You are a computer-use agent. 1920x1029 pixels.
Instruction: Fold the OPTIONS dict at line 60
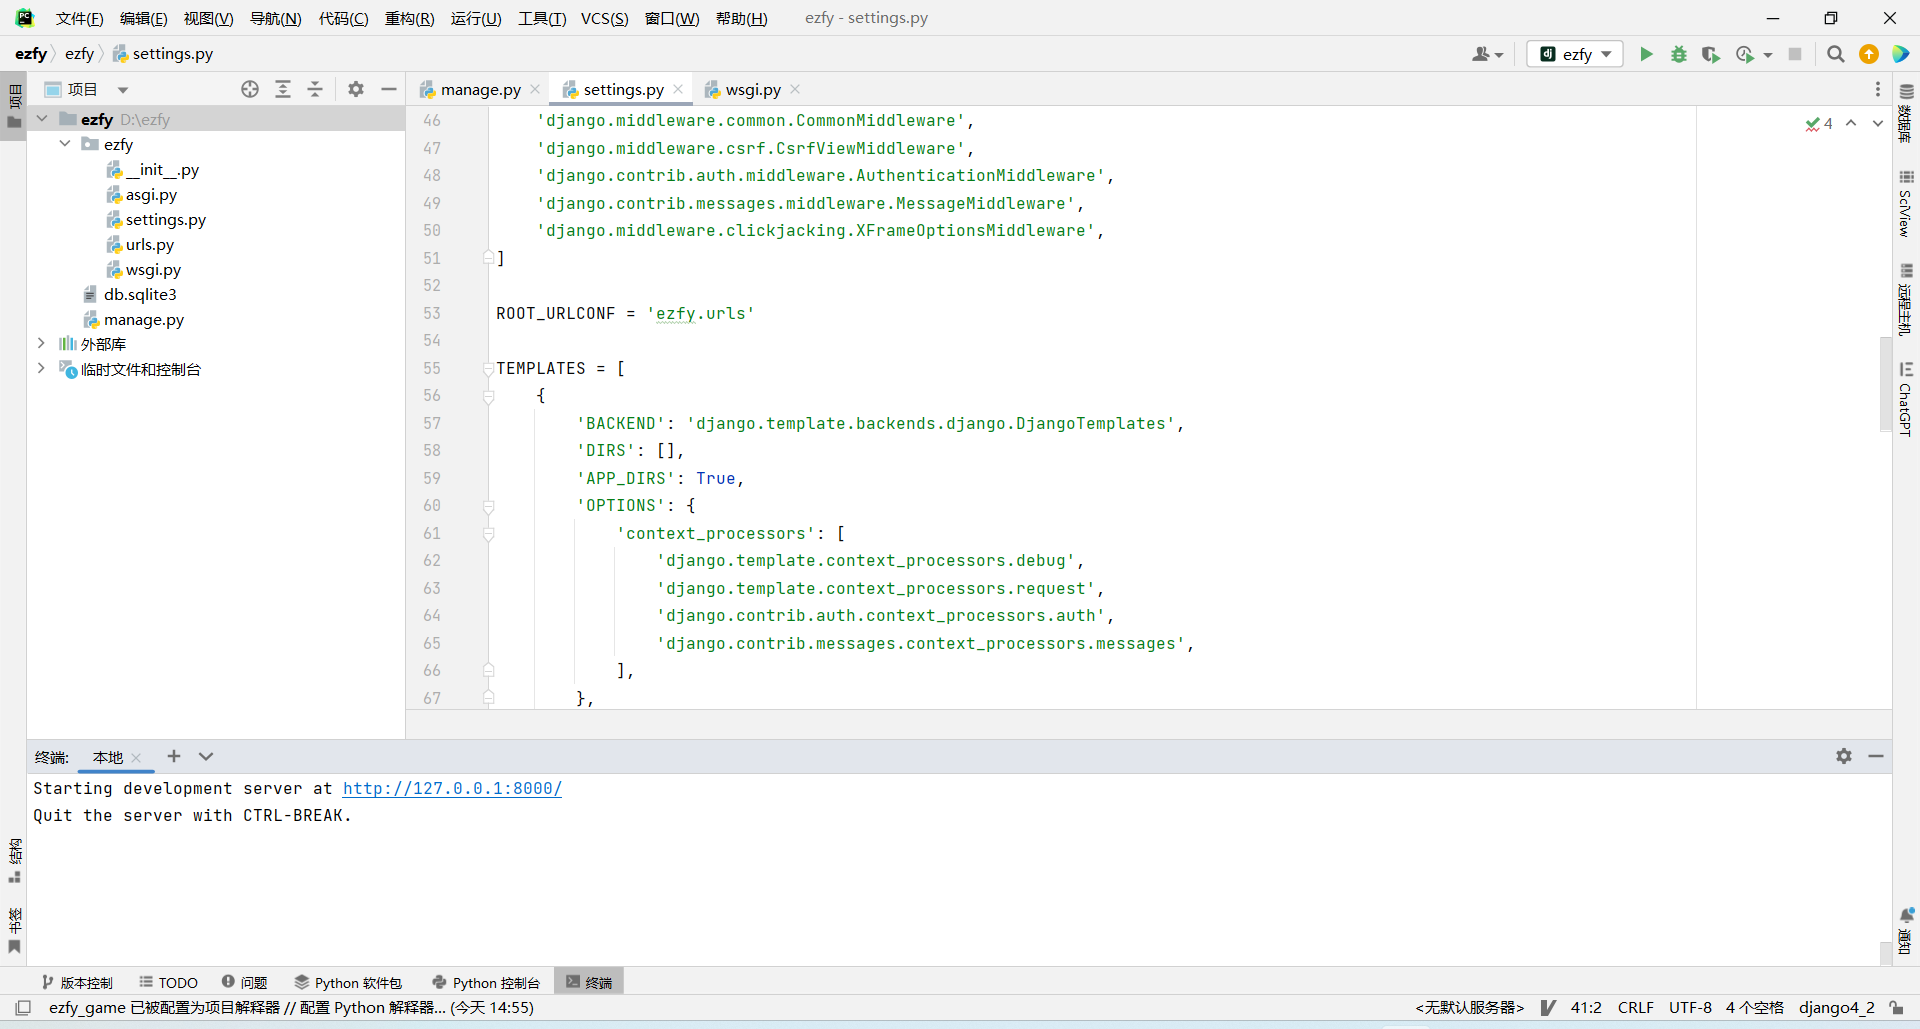coord(489,506)
